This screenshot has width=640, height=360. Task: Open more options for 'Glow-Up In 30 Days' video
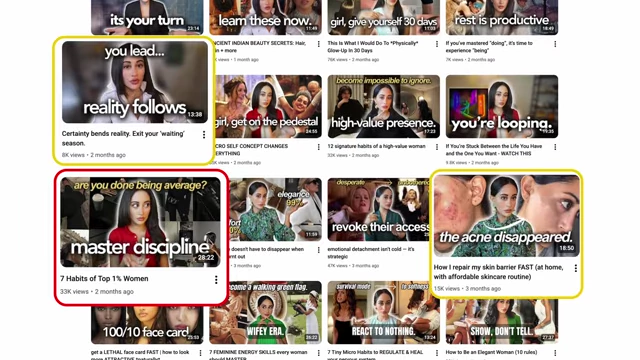tap(437, 44)
